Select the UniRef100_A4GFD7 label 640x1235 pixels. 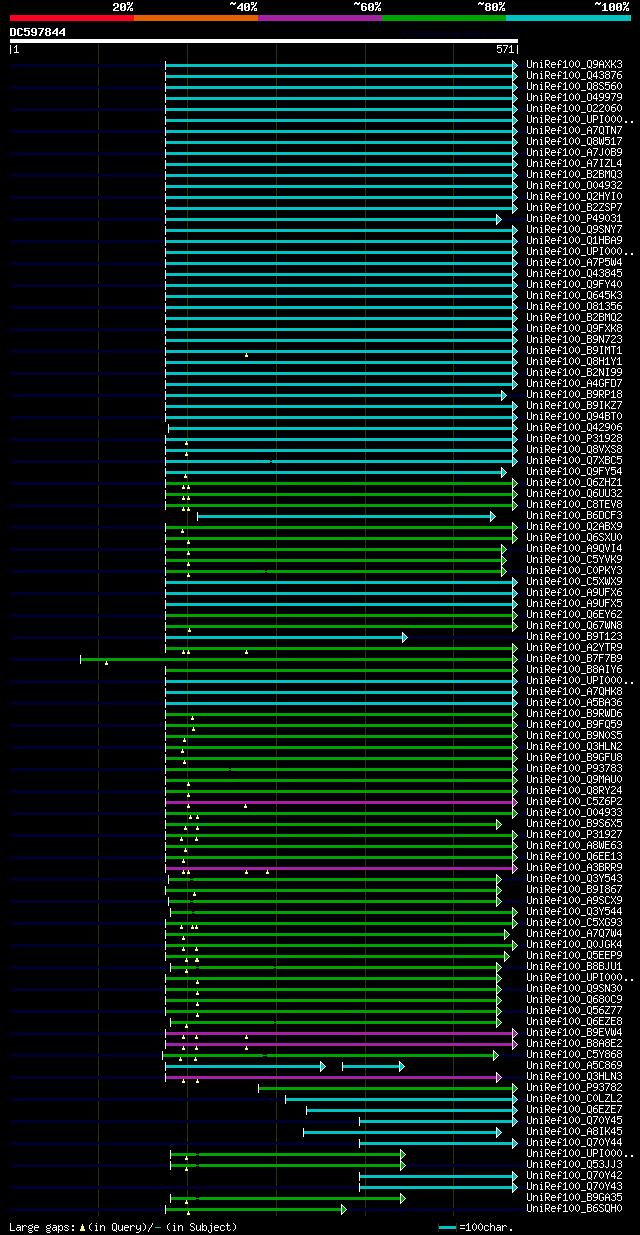click(x=574, y=383)
